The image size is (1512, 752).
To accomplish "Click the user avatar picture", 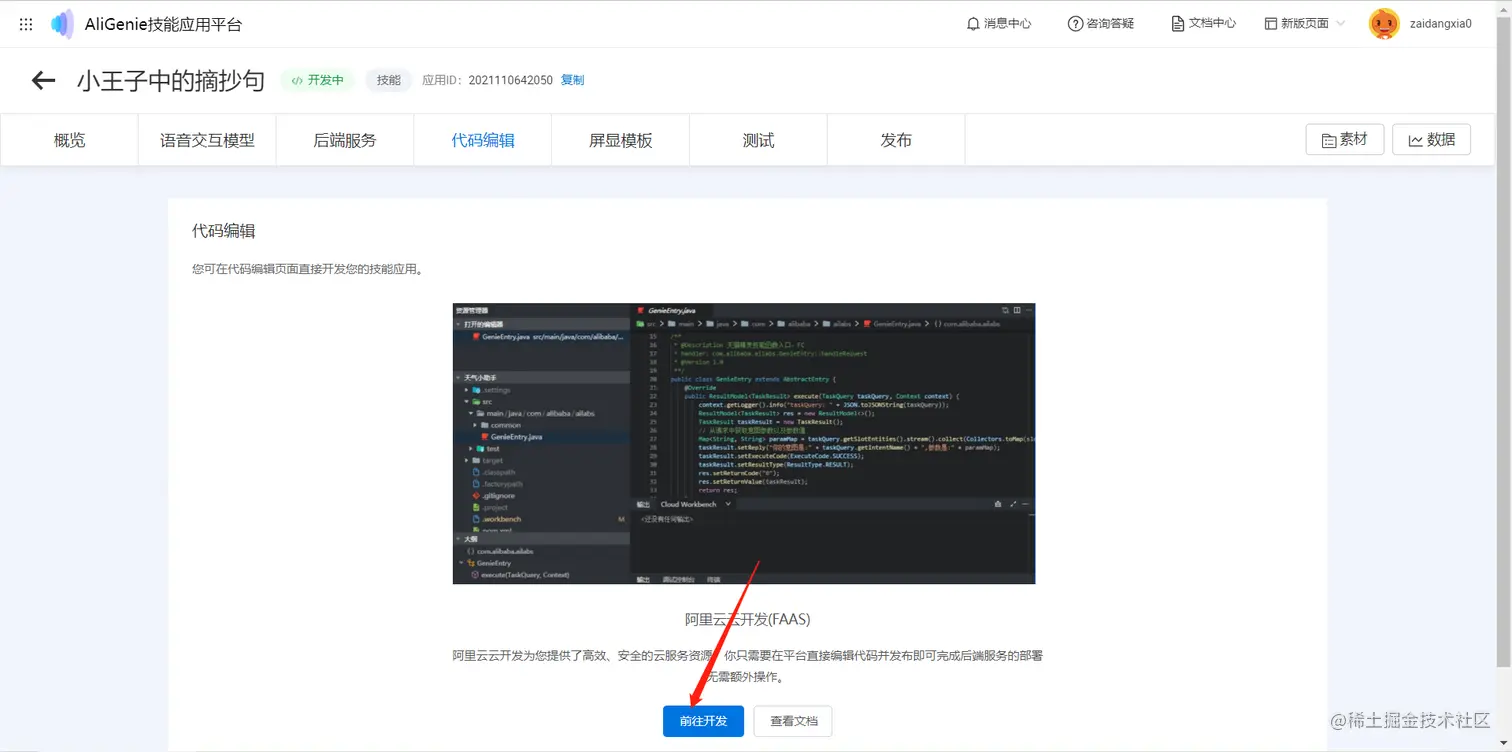I will pyautogui.click(x=1384, y=24).
